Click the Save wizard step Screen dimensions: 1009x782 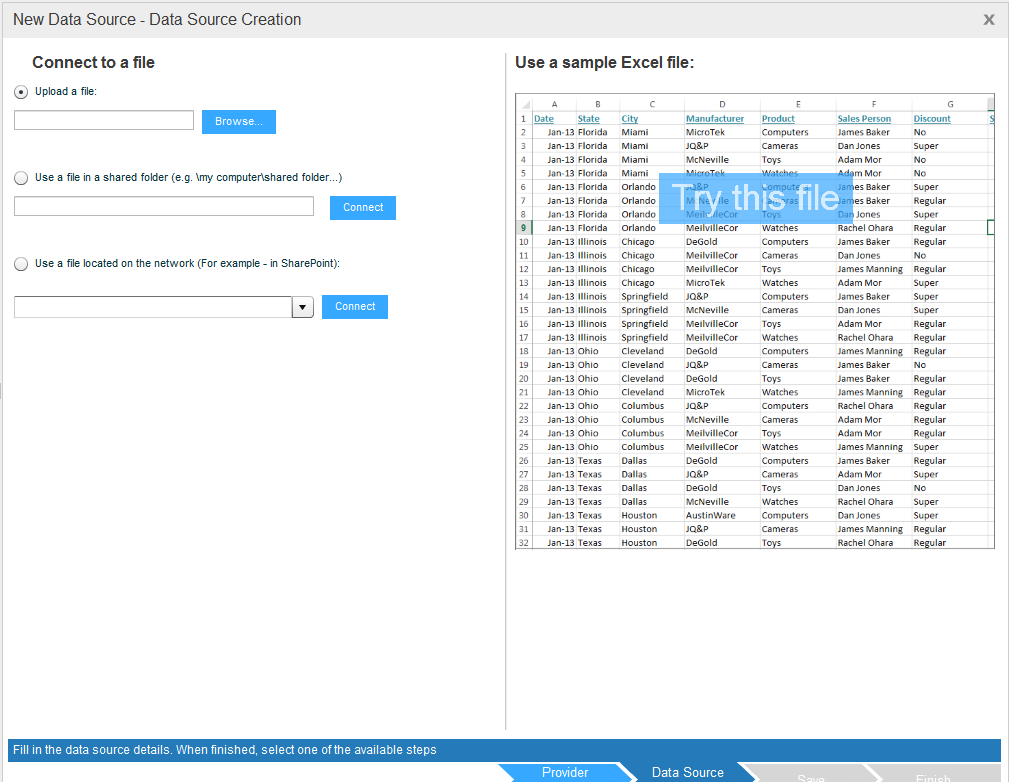coord(811,775)
